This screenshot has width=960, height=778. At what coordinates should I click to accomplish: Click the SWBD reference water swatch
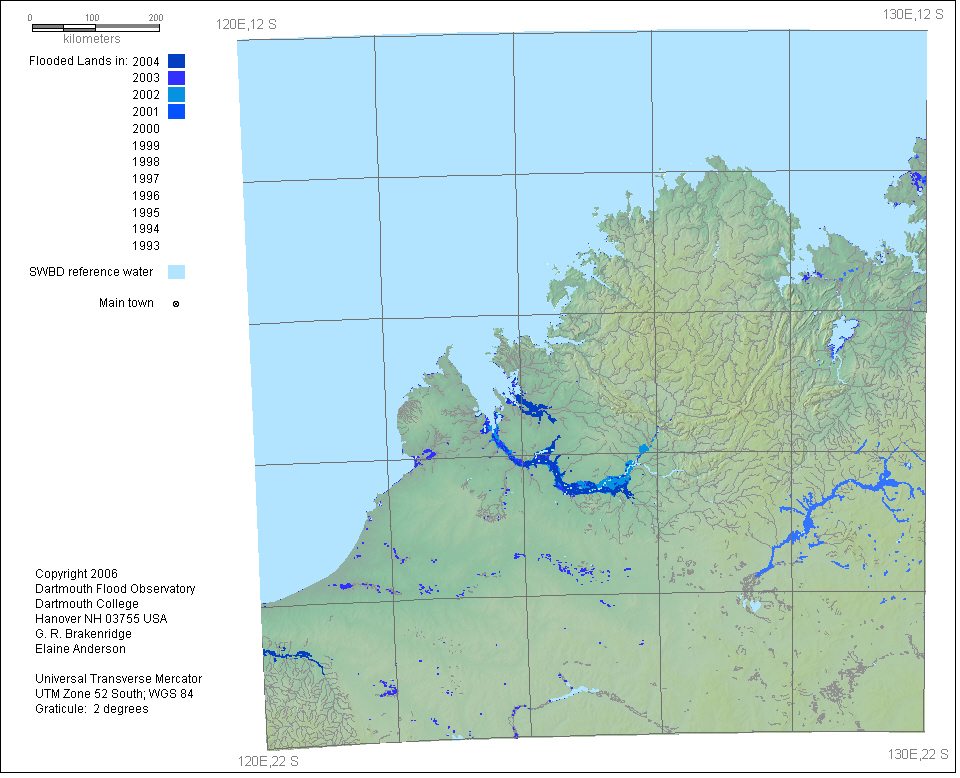(x=176, y=272)
